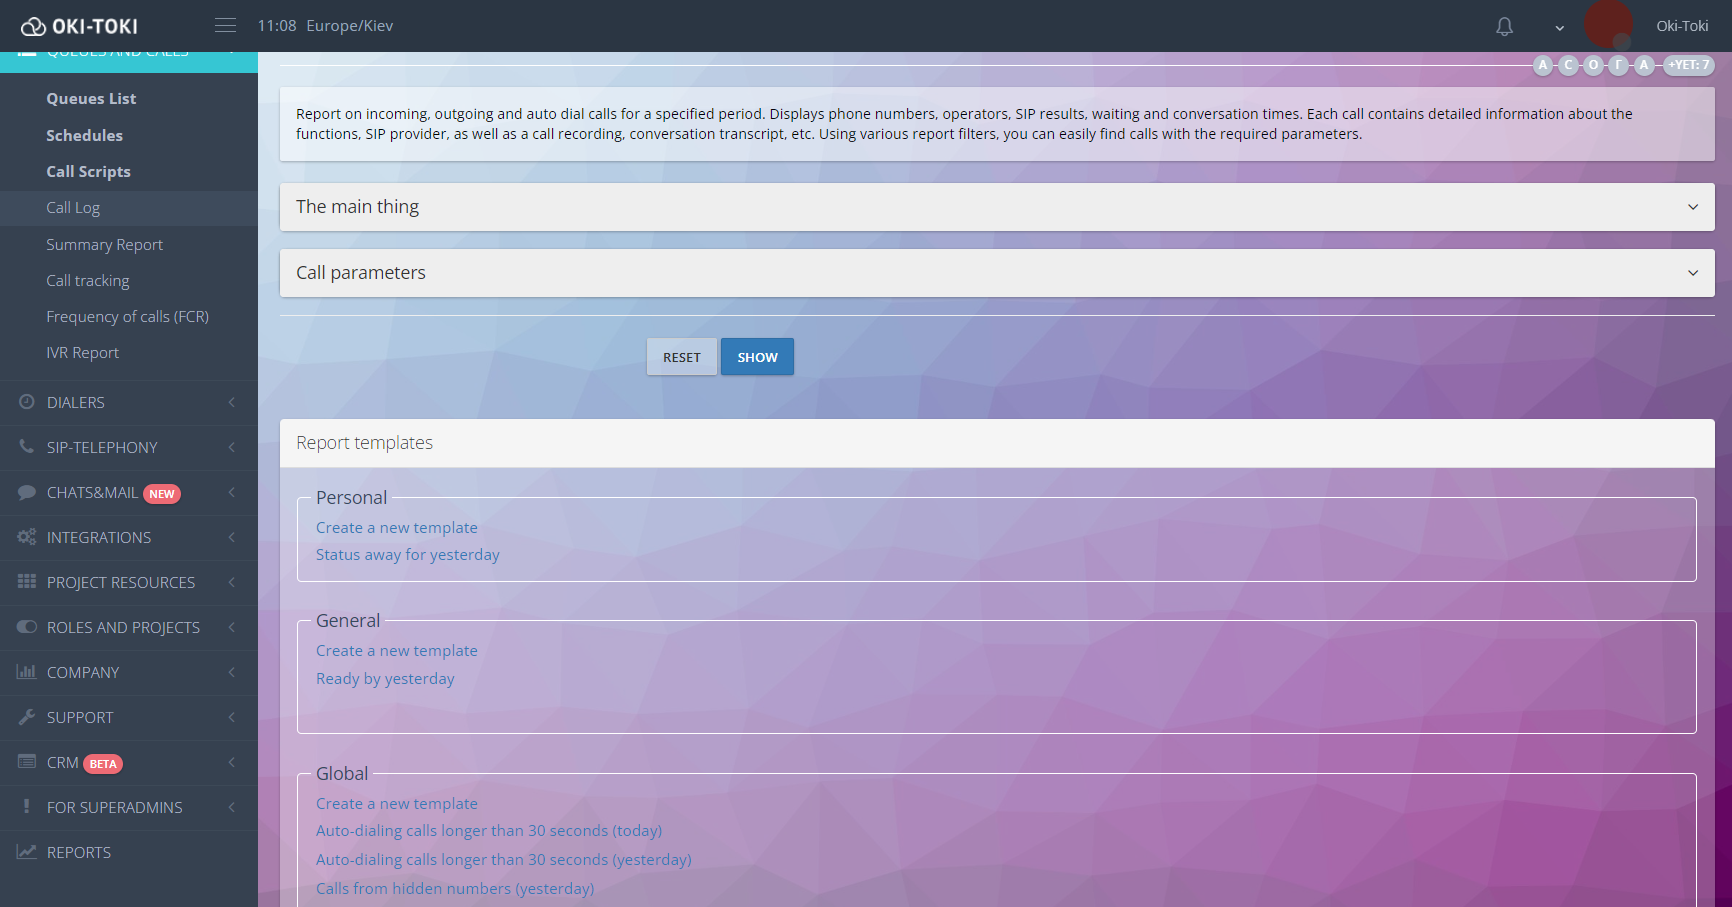
Task: Create a new Personal template
Action: (397, 528)
